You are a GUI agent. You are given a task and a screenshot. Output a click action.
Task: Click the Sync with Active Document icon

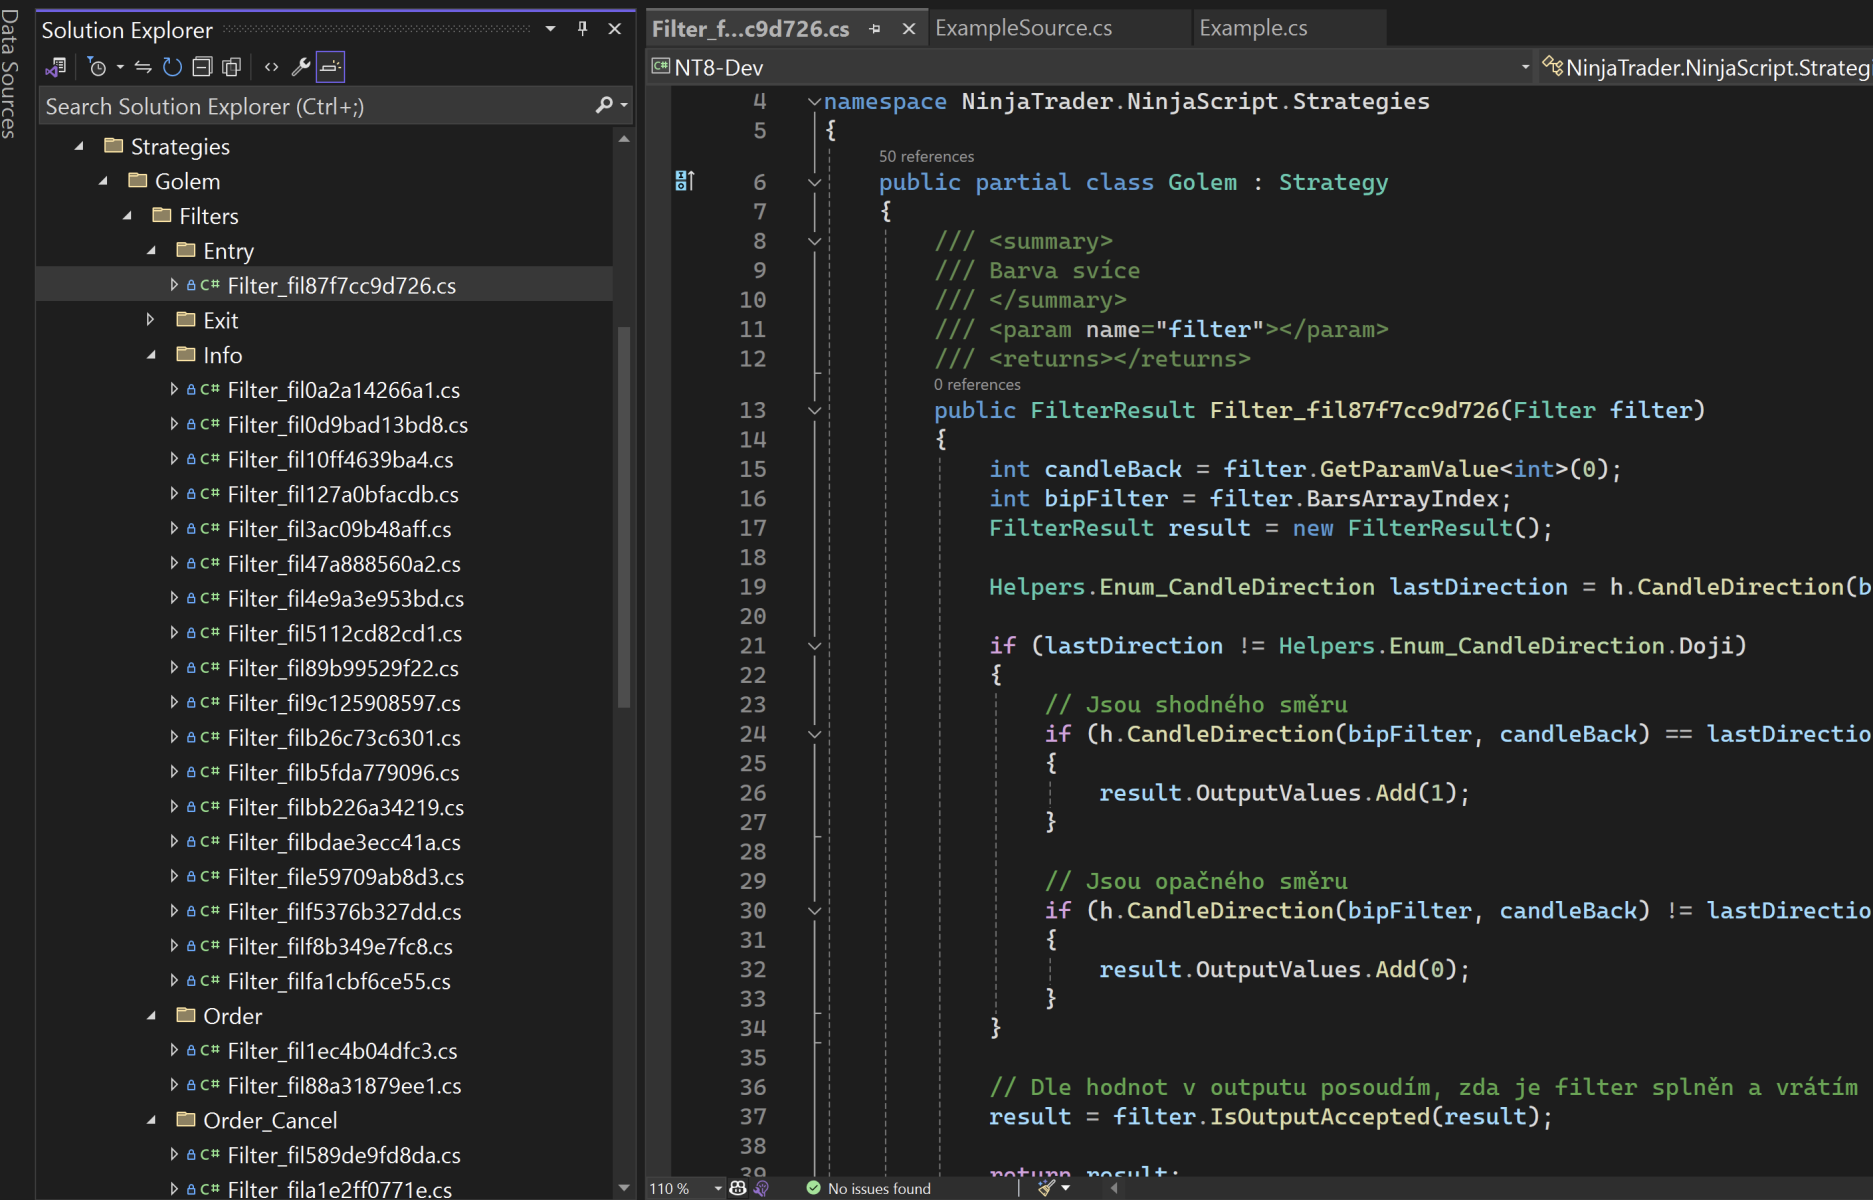(143, 67)
